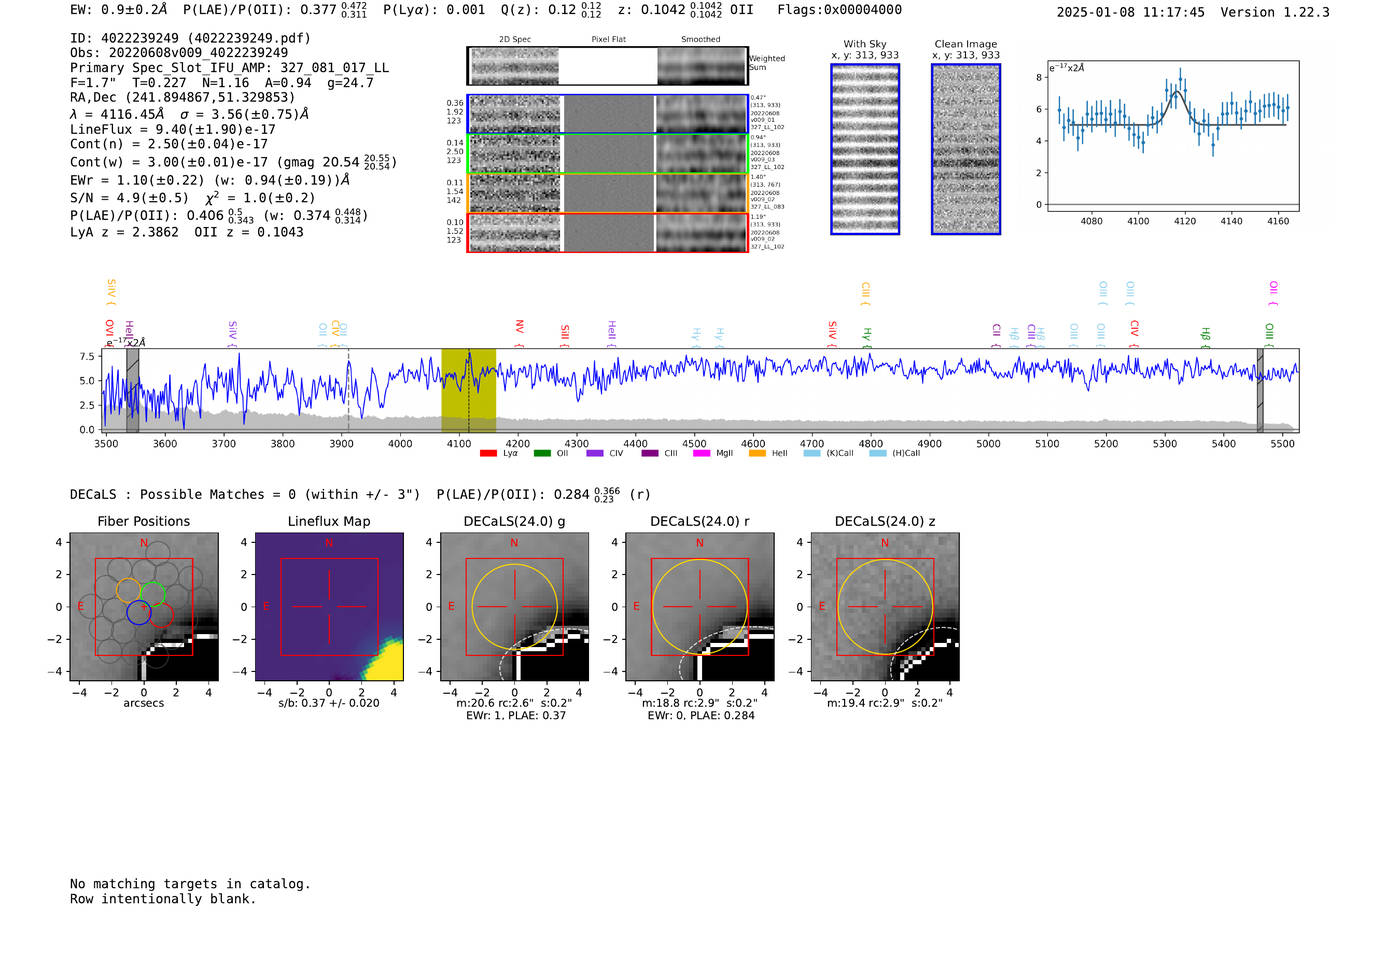This screenshot has height=953, width=1400.
Task: Click the Flags:0x00004000 text
Action: tap(839, 10)
